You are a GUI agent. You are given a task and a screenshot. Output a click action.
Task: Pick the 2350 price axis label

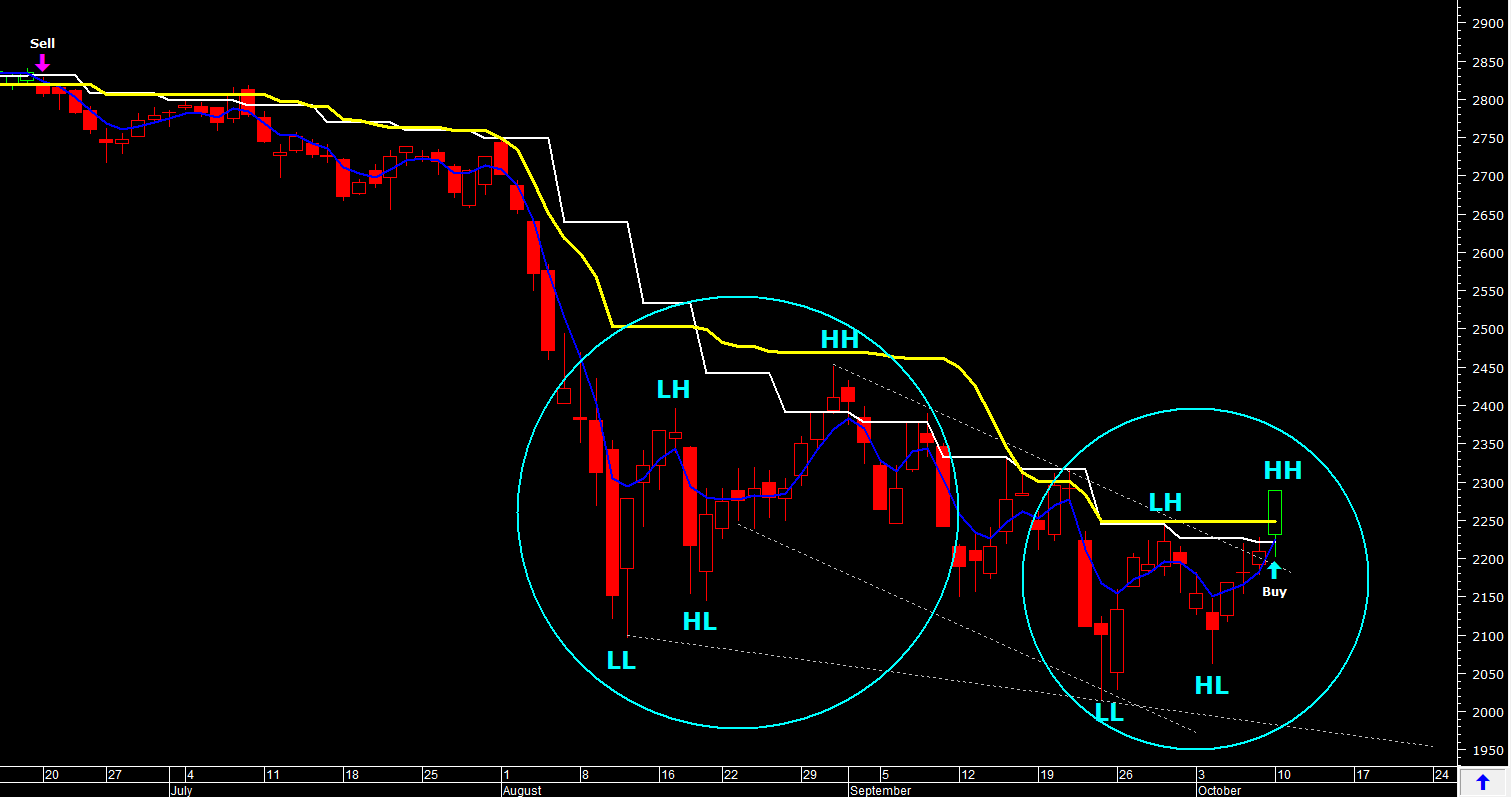pos(1487,444)
